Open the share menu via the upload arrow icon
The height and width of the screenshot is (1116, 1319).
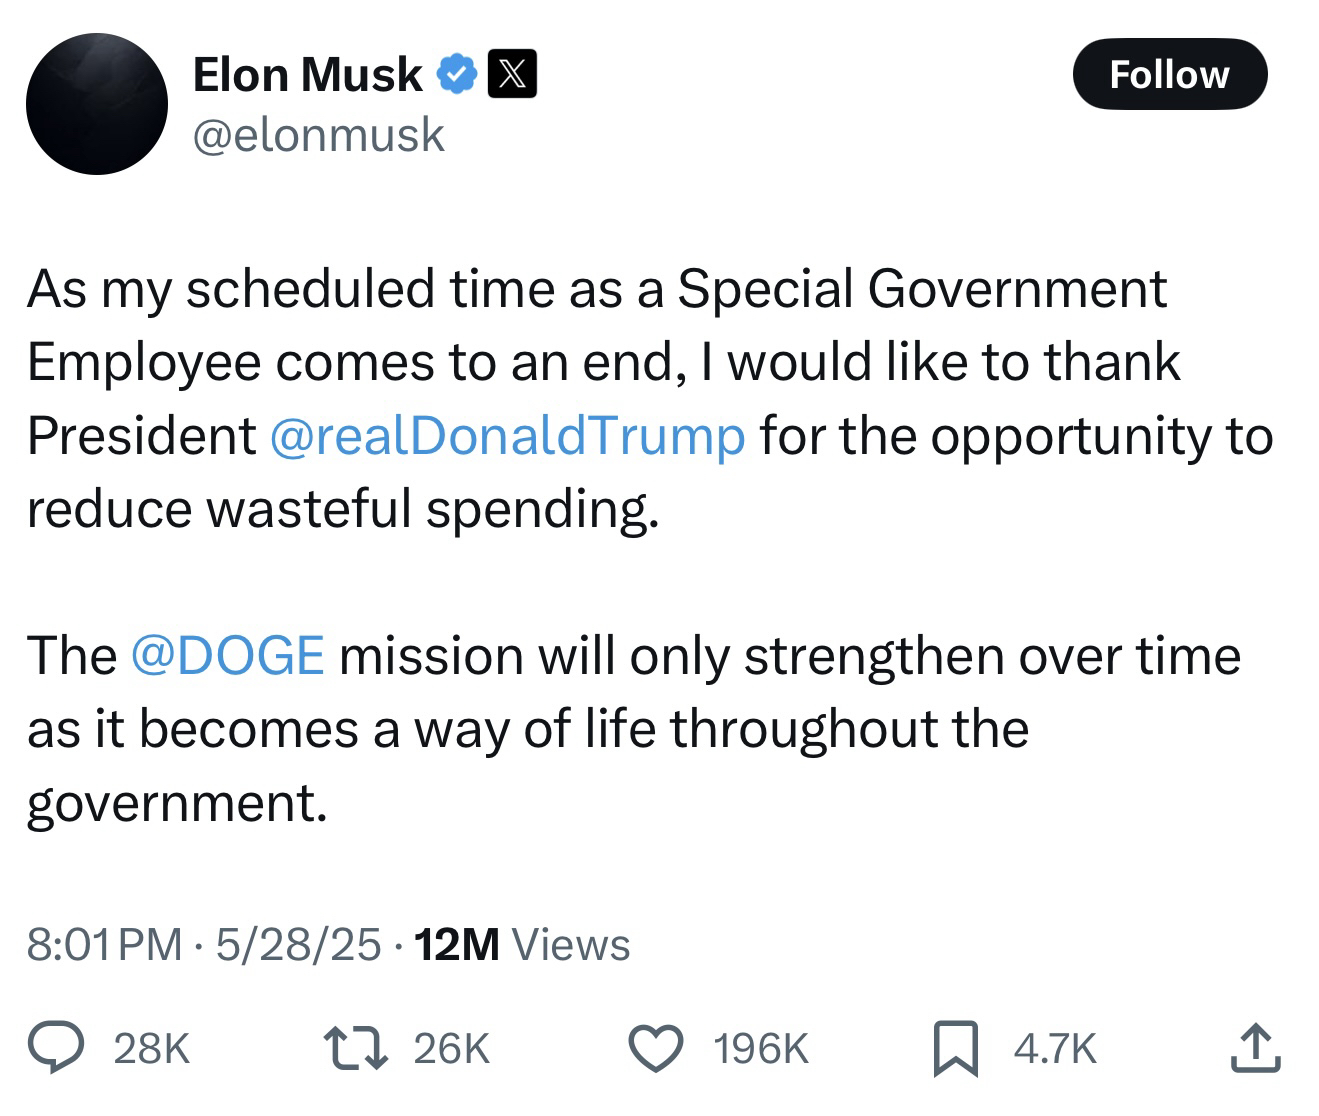click(1256, 1047)
